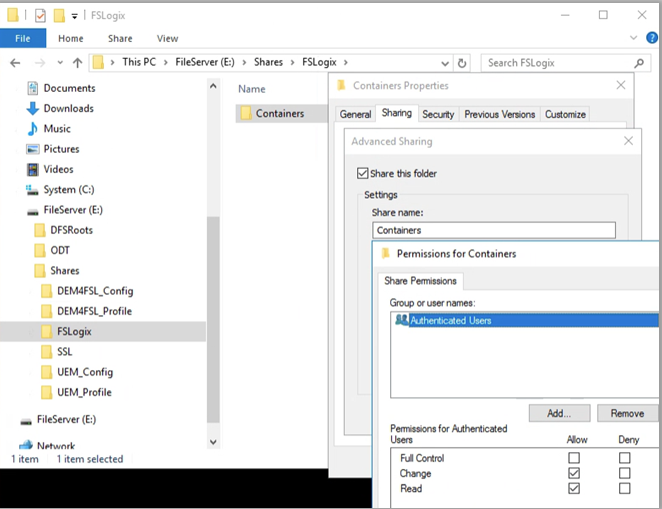Click the Add... button
Screen dimensions: 662x509
pos(559,413)
